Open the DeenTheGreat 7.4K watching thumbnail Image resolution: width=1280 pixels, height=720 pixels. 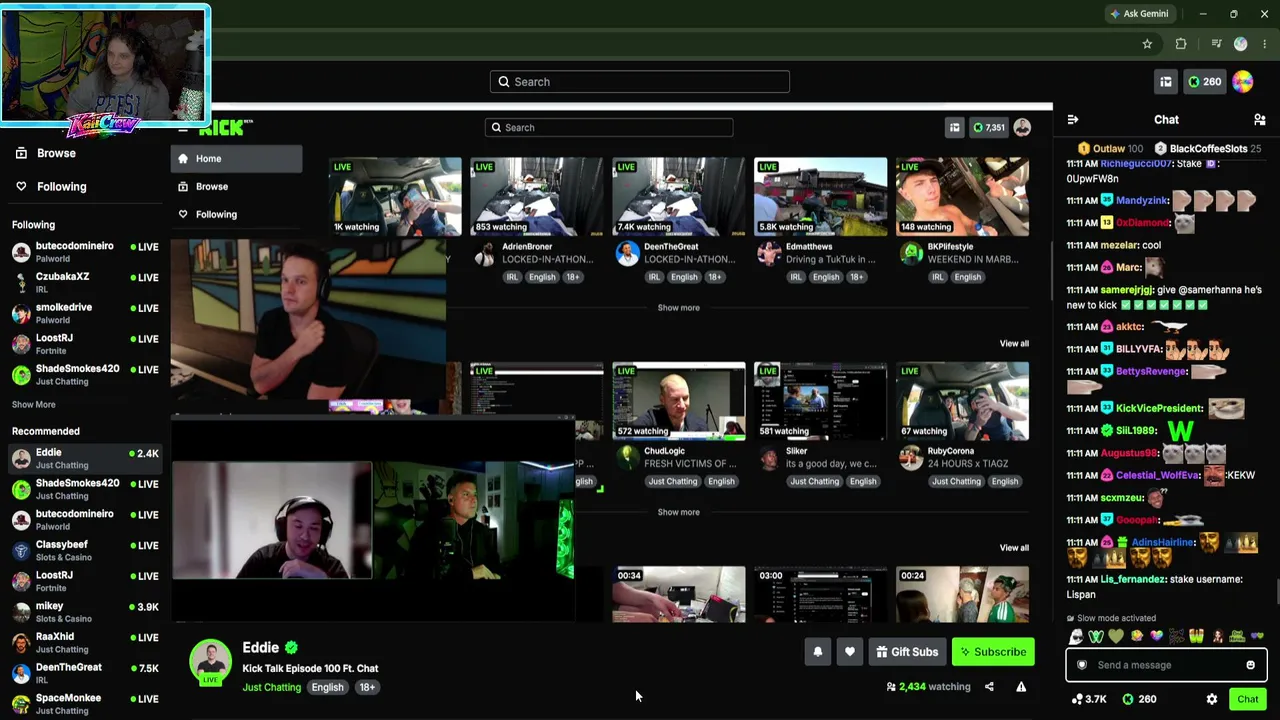point(679,196)
